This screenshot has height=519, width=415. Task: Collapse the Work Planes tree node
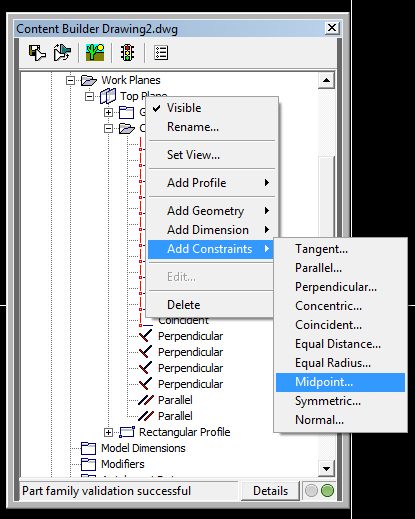coord(70,80)
